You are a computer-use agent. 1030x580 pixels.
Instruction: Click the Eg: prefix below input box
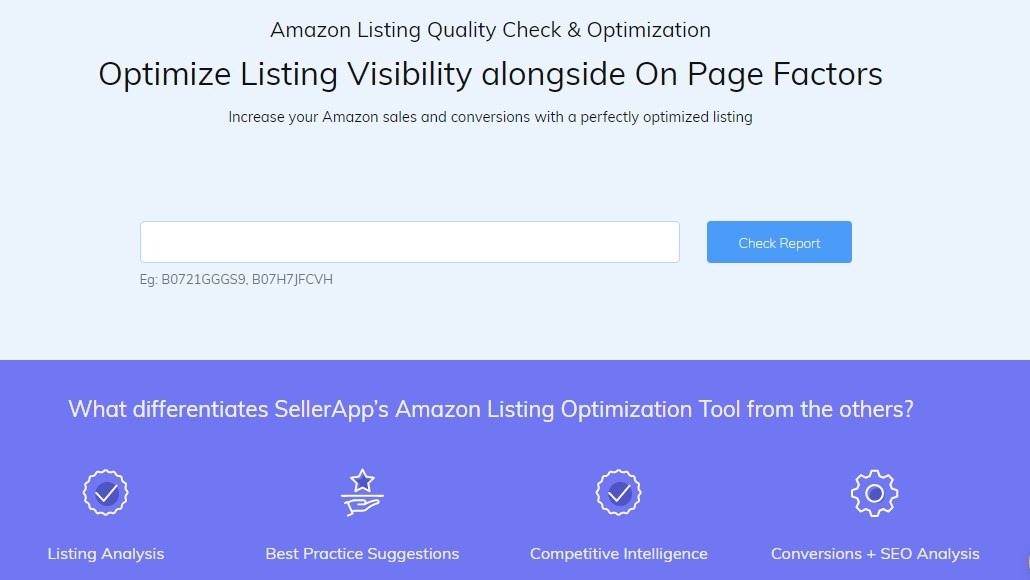149,280
